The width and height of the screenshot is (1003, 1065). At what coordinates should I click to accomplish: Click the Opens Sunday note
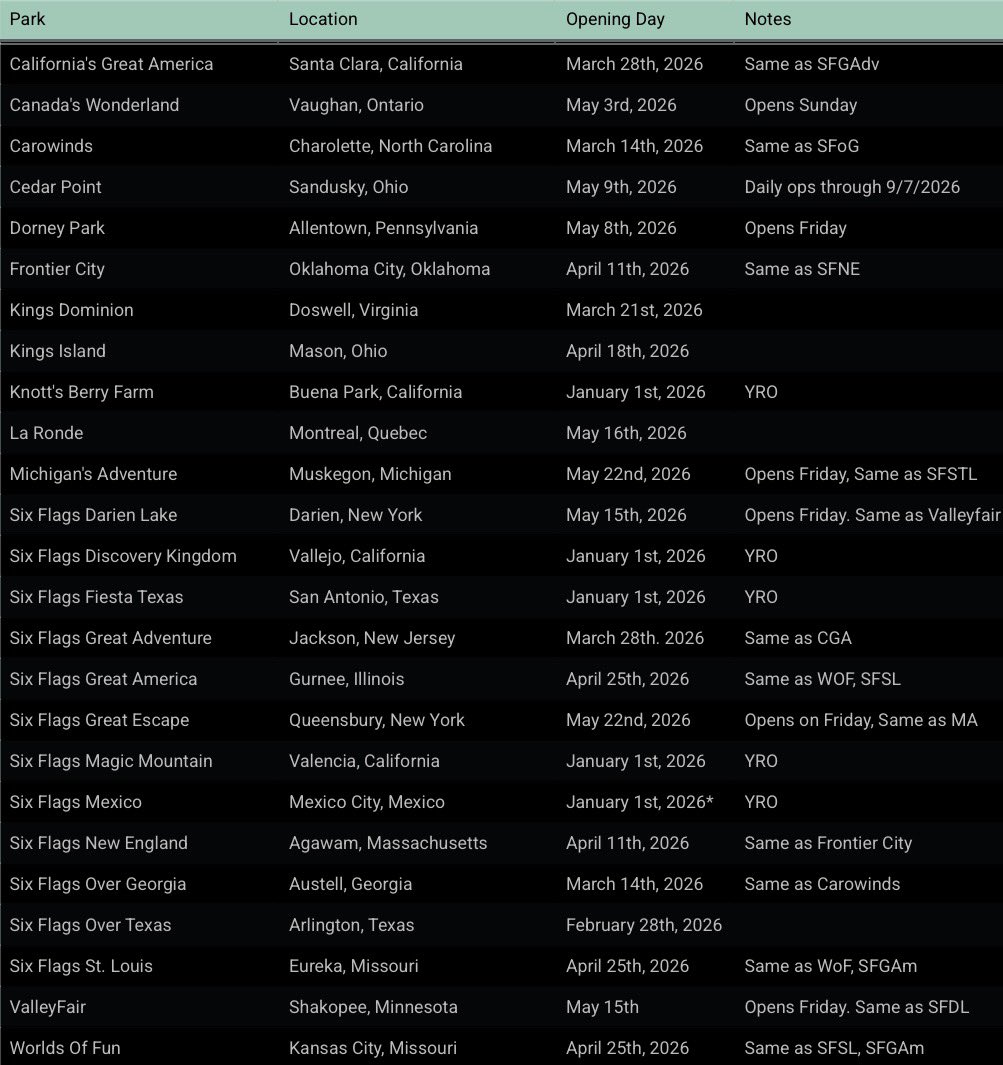[x=801, y=105]
